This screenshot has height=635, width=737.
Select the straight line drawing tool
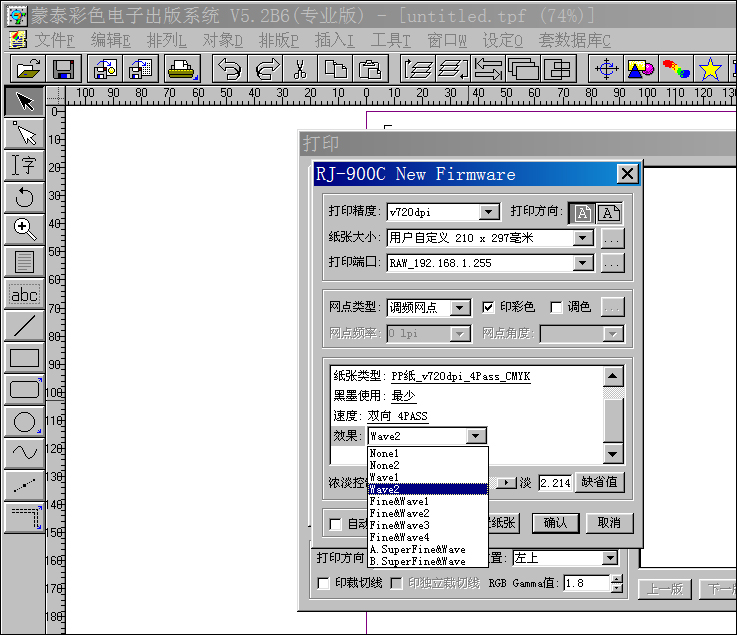click(x=24, y=326)
